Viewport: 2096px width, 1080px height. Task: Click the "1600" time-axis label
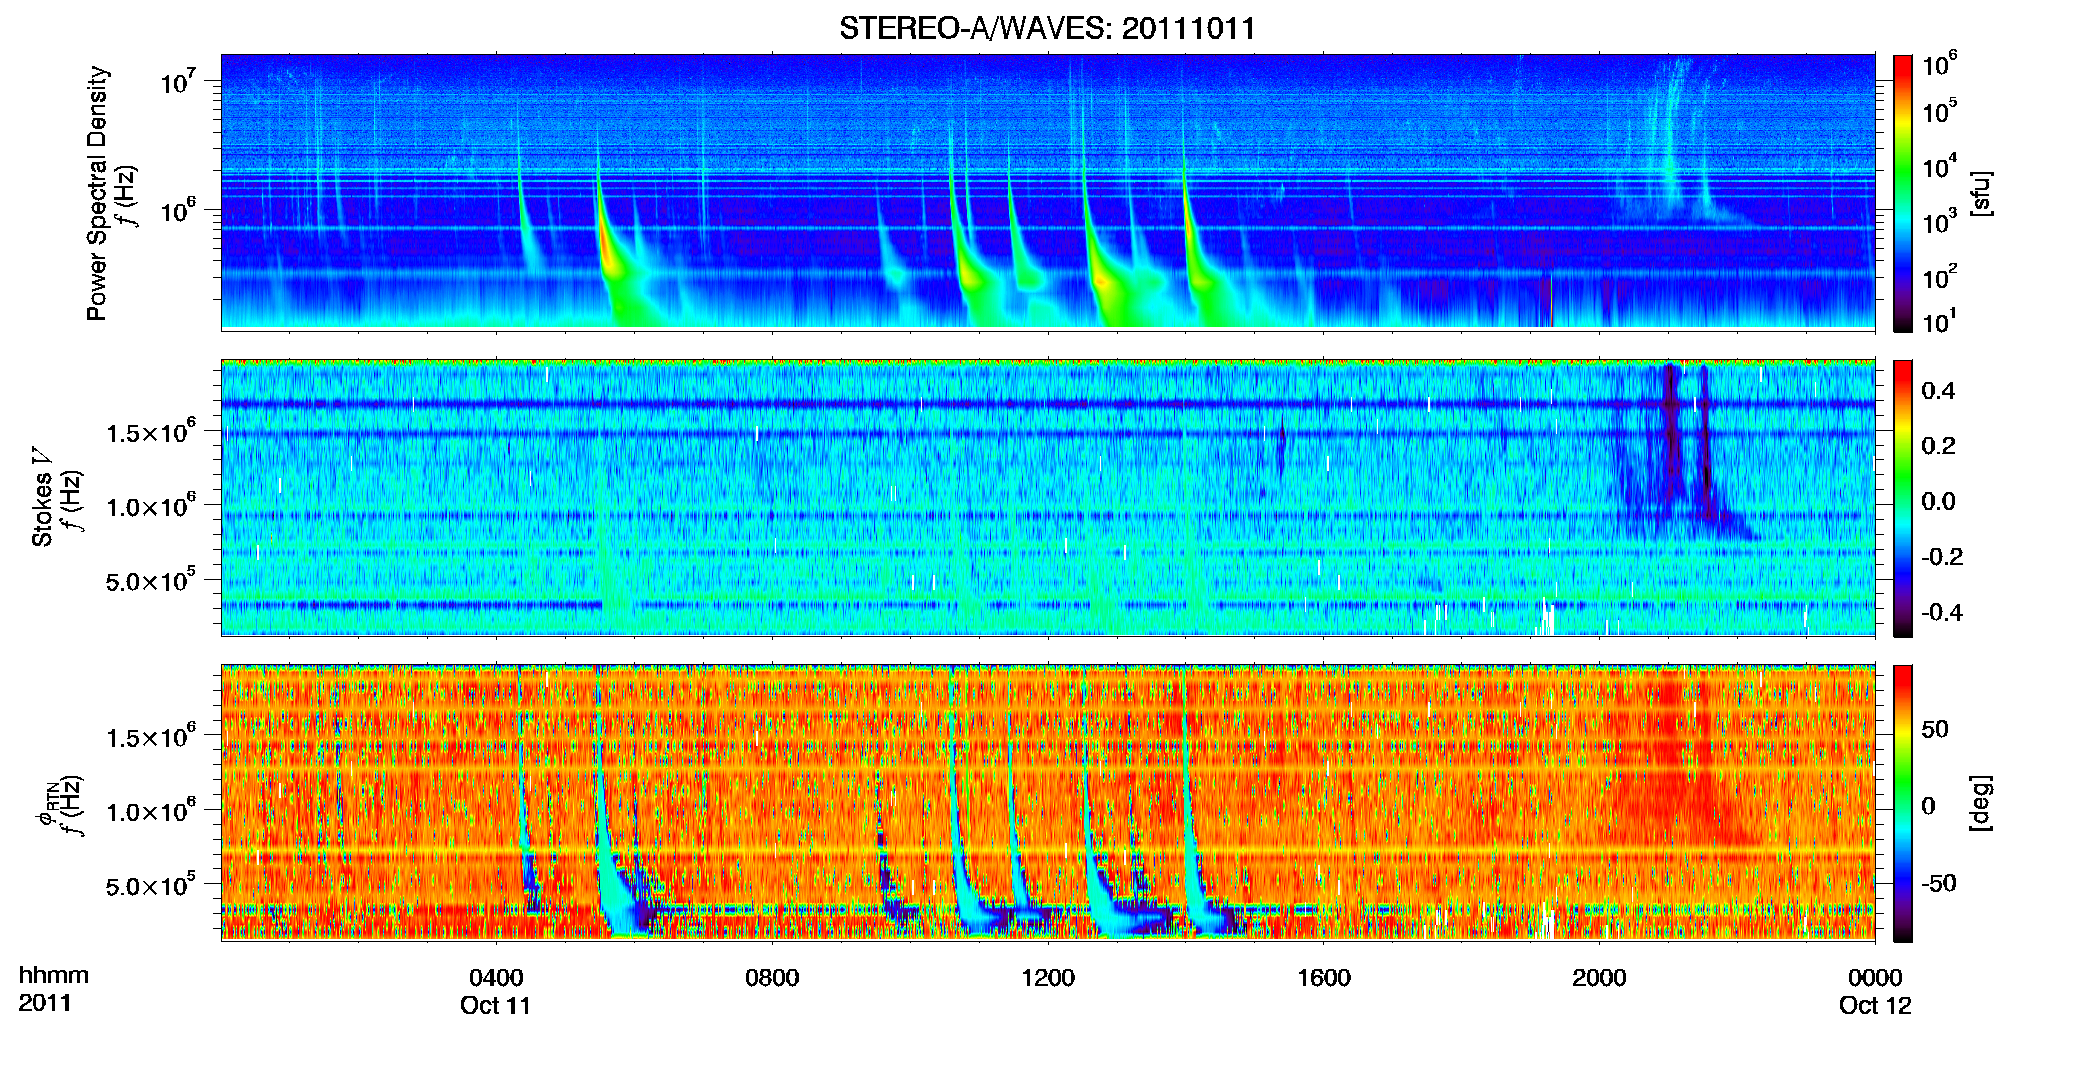1324,977
